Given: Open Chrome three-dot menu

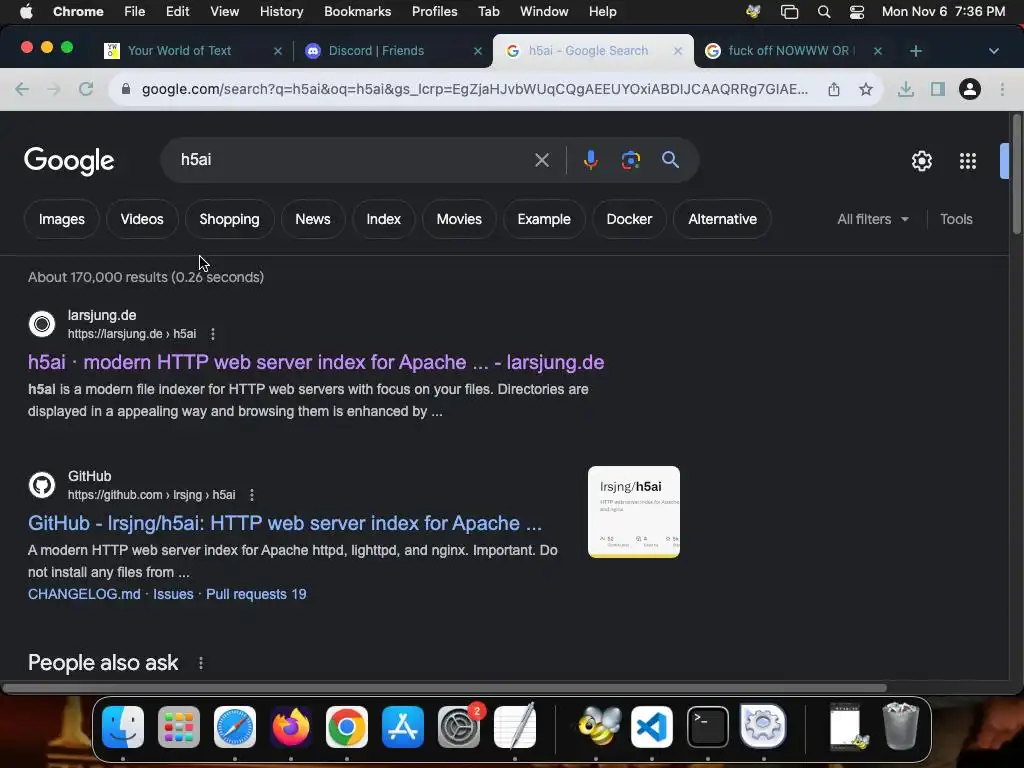Looking at the screenshot, I should point(1002,89).
